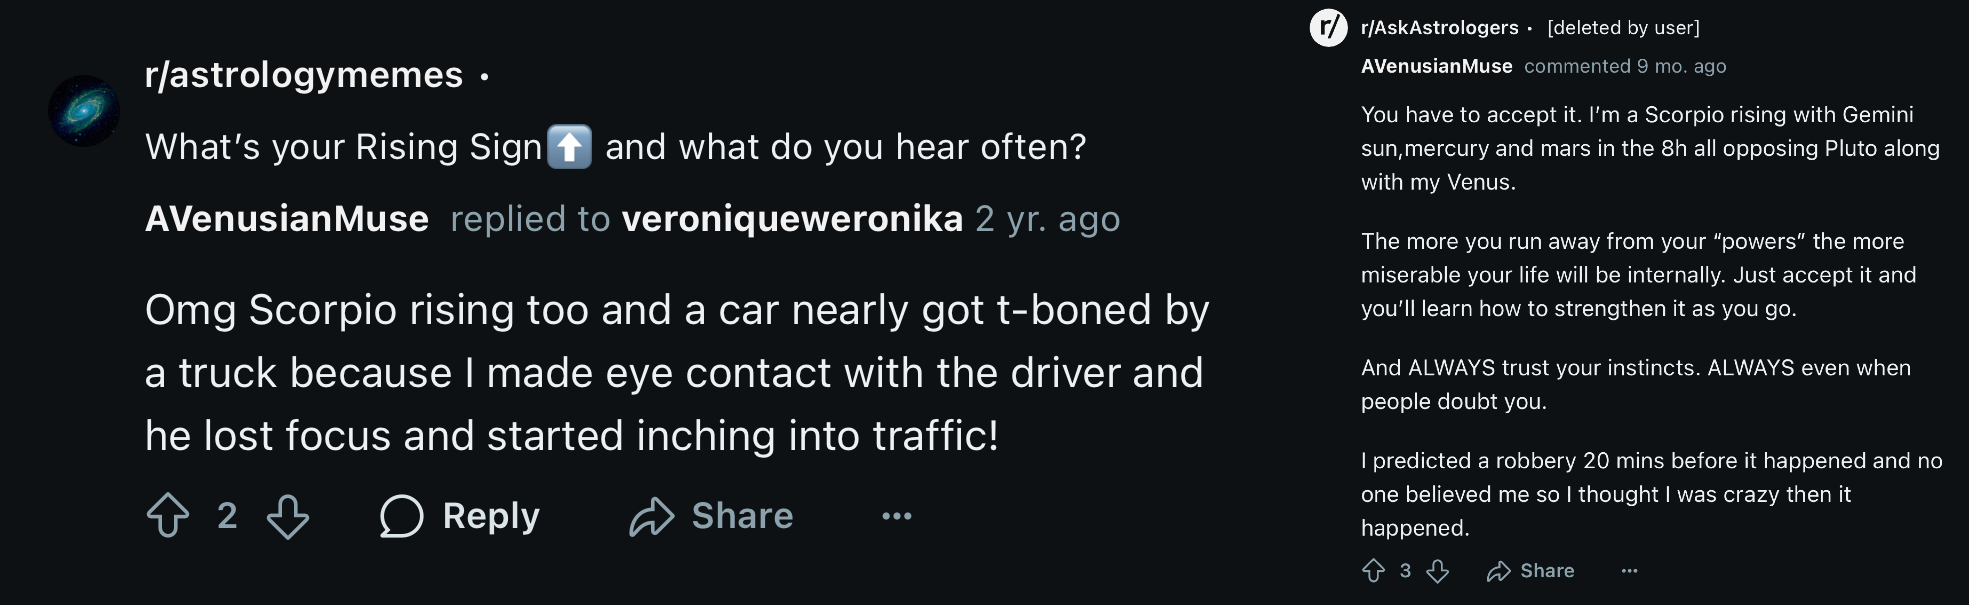Image resolution: width=1969 pixels, height=605 pixels.
Task: Upvote the AskAstrologers comment
Action: 1374,571
